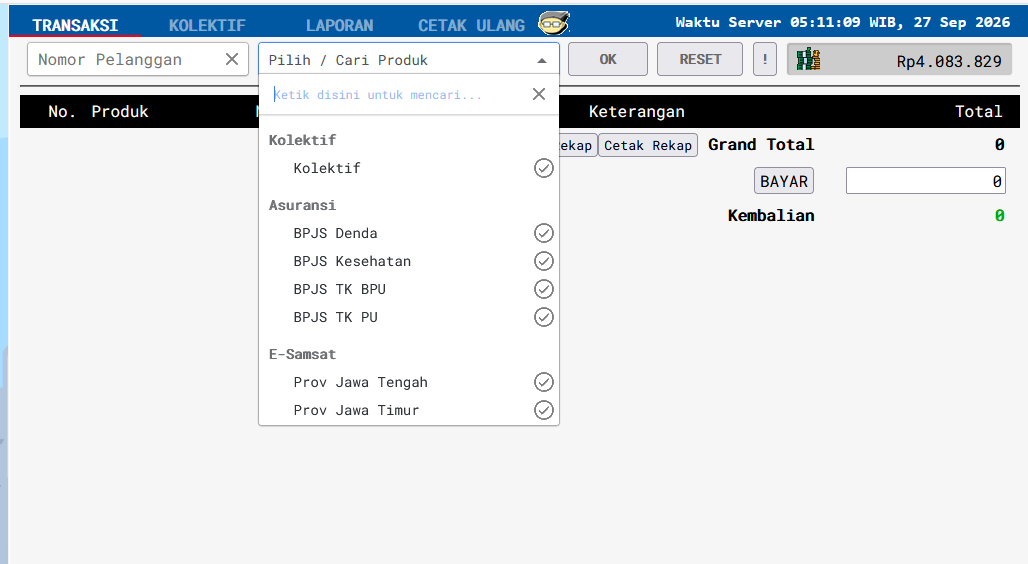Pick Prov Jawa Tengah under E-Samsat
This screenshot has width=1028, height=564.
pyautogui.click(x=409, y=382)
